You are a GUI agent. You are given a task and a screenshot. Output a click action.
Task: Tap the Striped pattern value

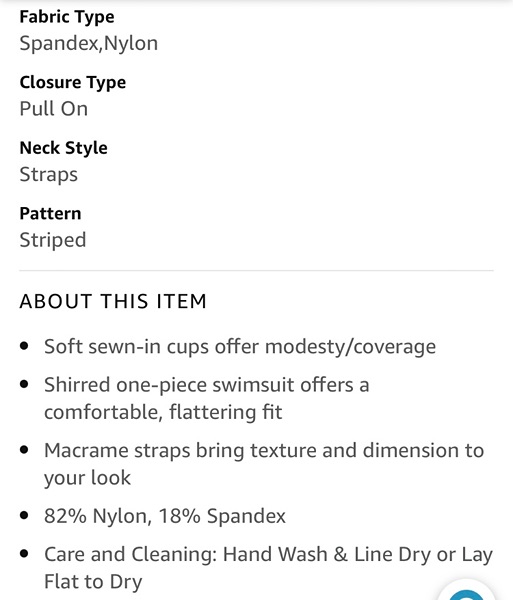(x=53, y=240)
